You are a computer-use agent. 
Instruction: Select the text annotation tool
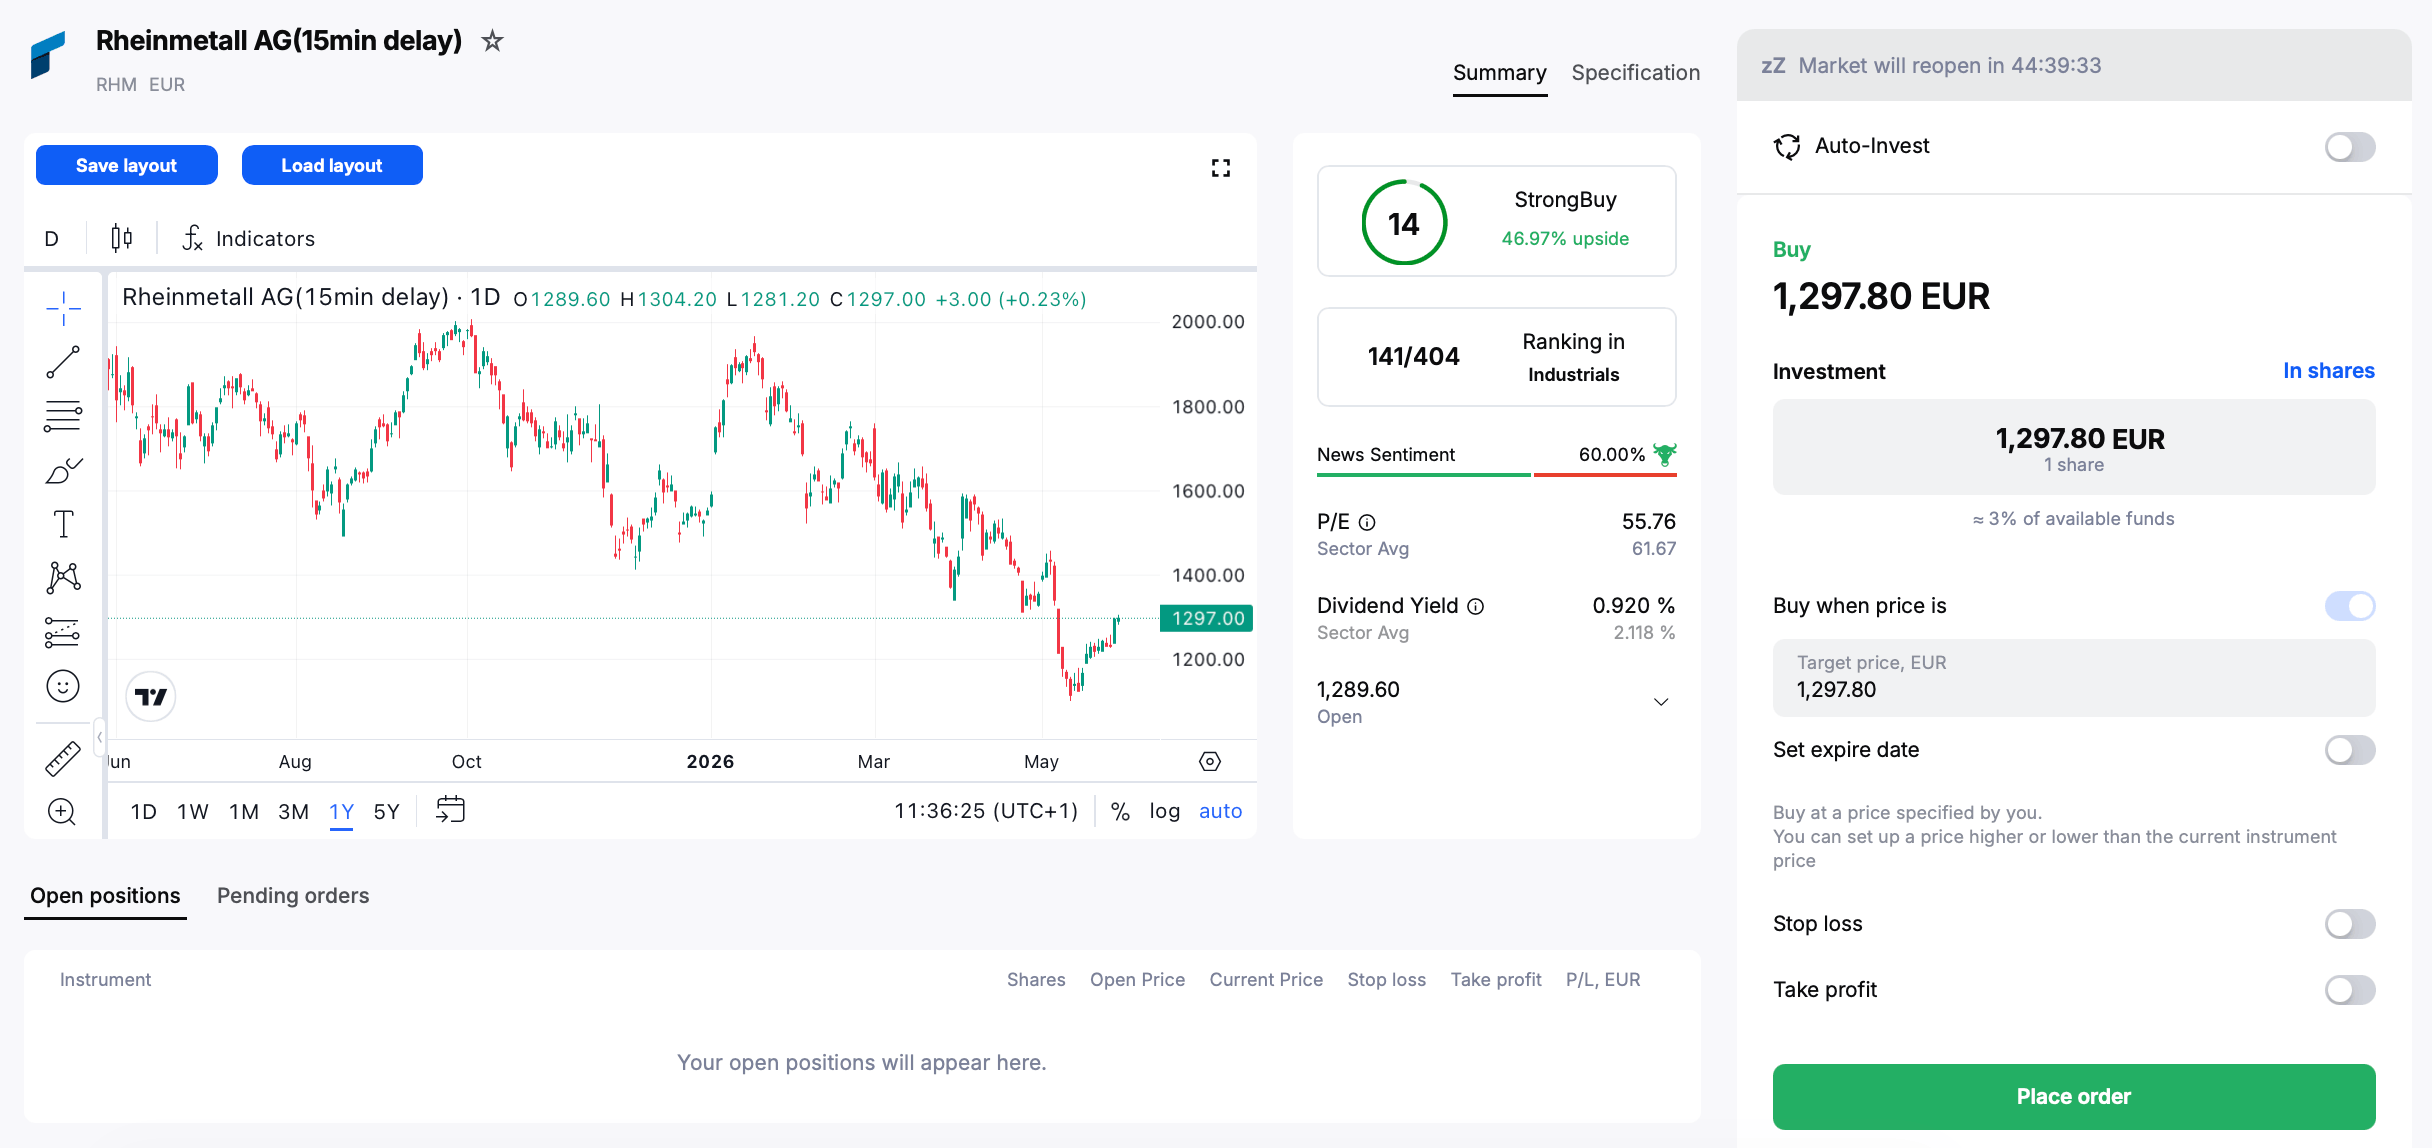point(63,524)
